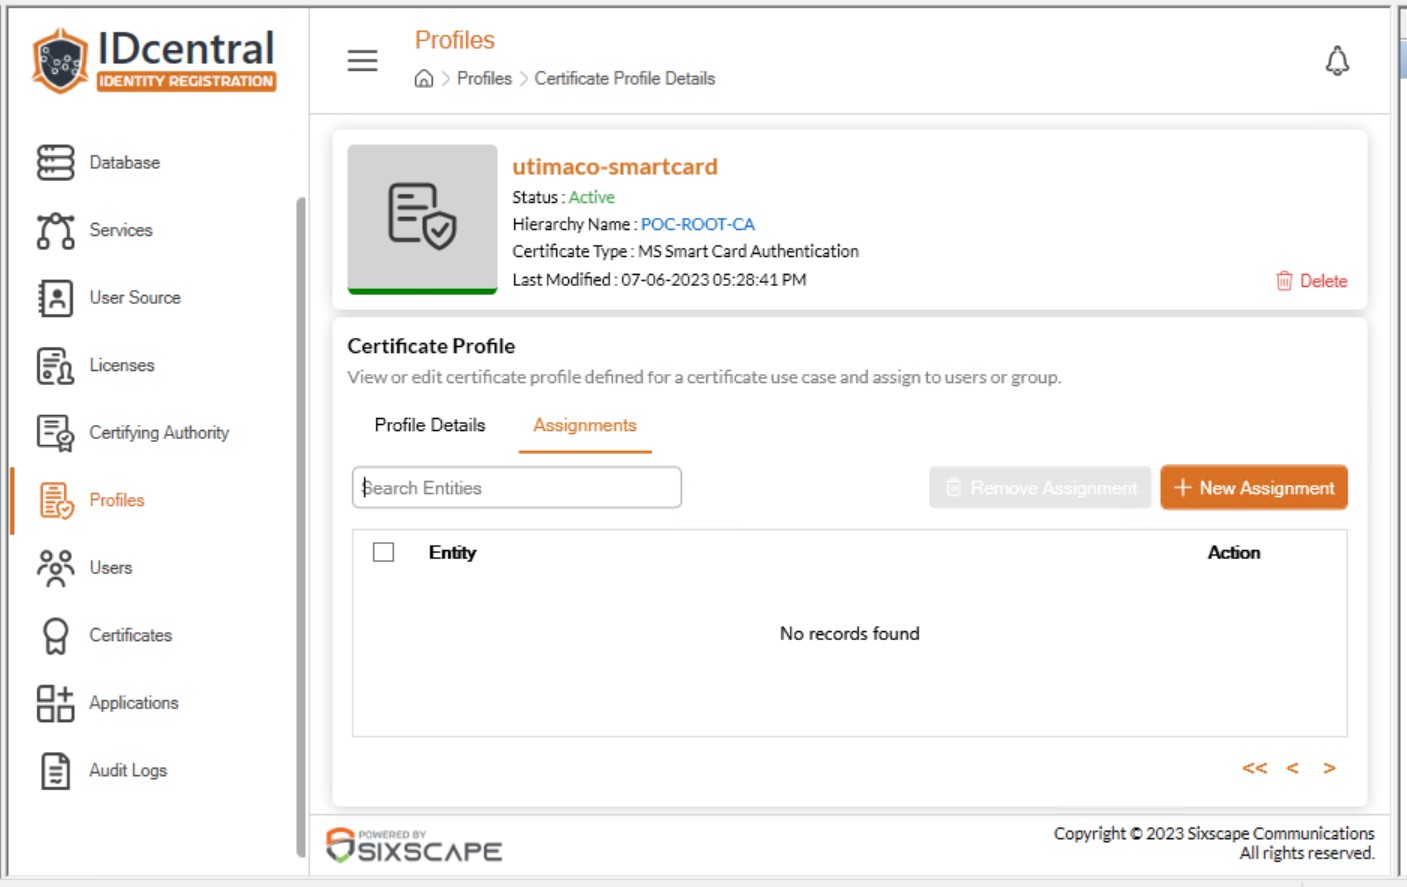The height and width of the screenshot is (887, 1407).
Task: Click the 'No records found' message
Action: tap(850, 634)
